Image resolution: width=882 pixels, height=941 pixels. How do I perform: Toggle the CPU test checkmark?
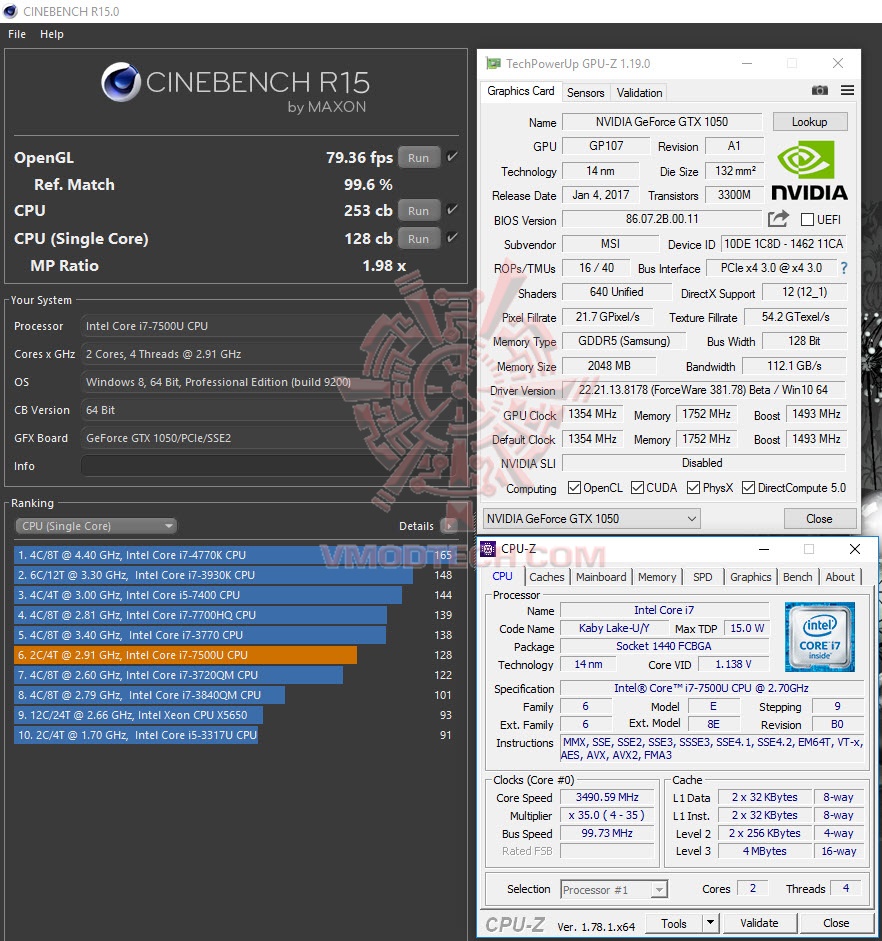(x=452, y=209)
